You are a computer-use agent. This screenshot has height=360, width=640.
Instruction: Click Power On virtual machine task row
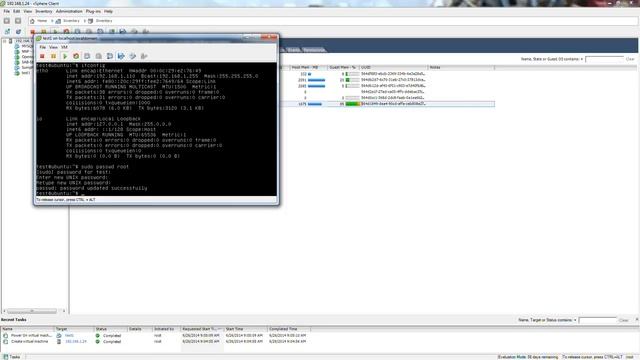click(155, 336)
